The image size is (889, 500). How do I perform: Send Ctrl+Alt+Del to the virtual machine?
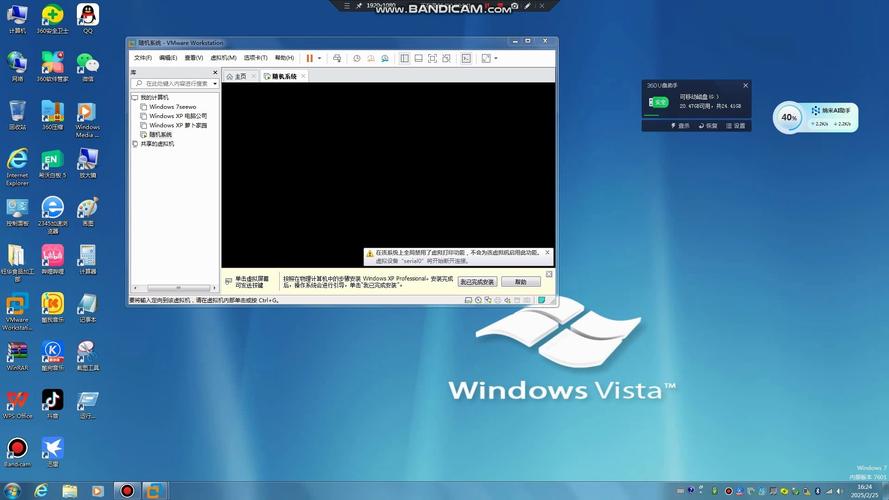(x=337, y=58)
